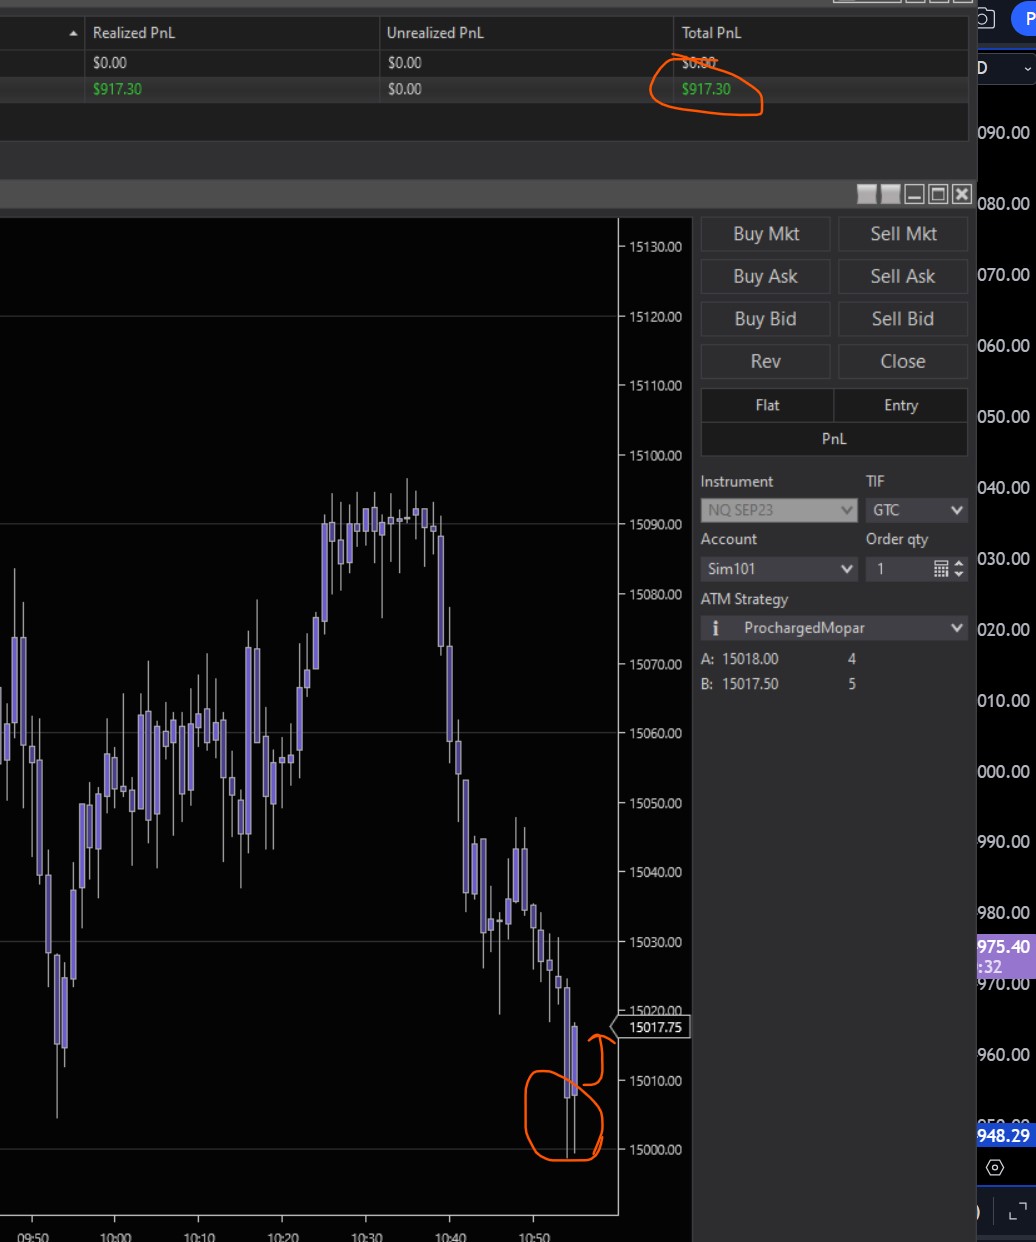Open the Account dropdown Sim101
The image size is (1036, 1242).
tap(779, 569)
